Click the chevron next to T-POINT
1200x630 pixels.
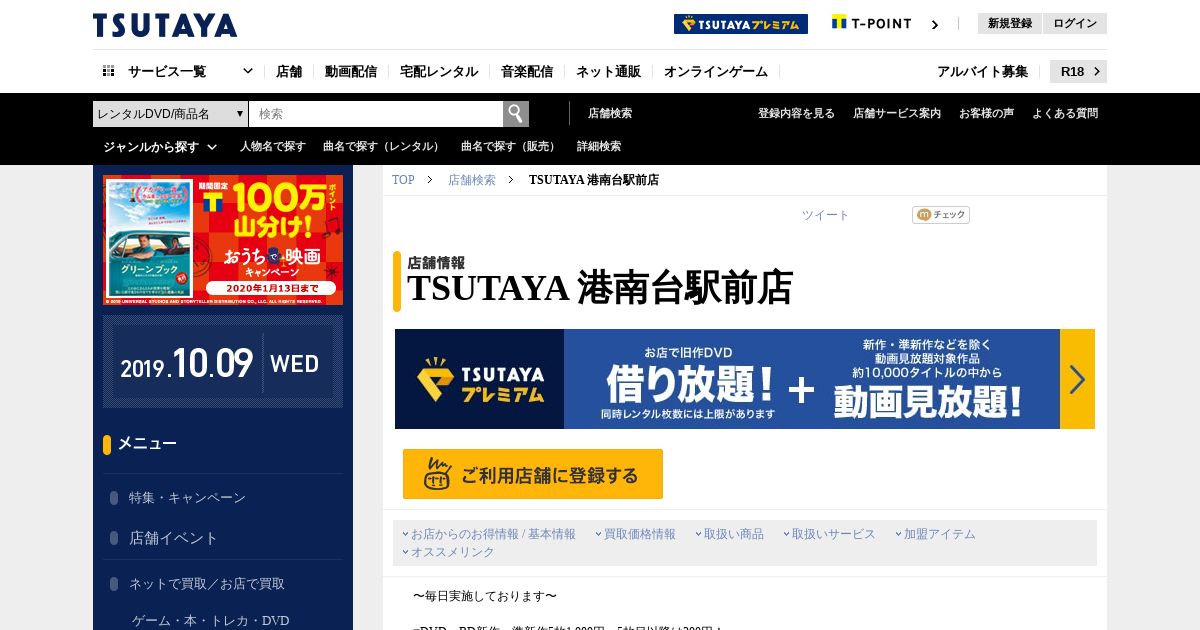(935, 25)
